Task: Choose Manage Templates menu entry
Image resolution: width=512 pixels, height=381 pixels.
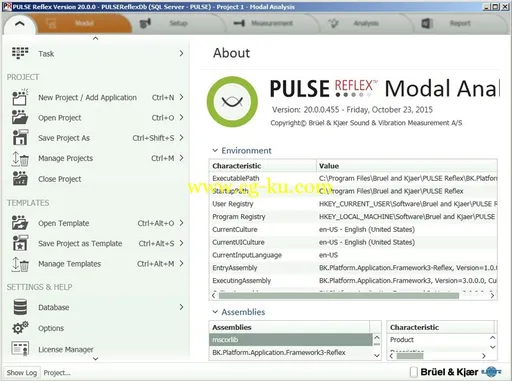Action: (x=97, y=264)
